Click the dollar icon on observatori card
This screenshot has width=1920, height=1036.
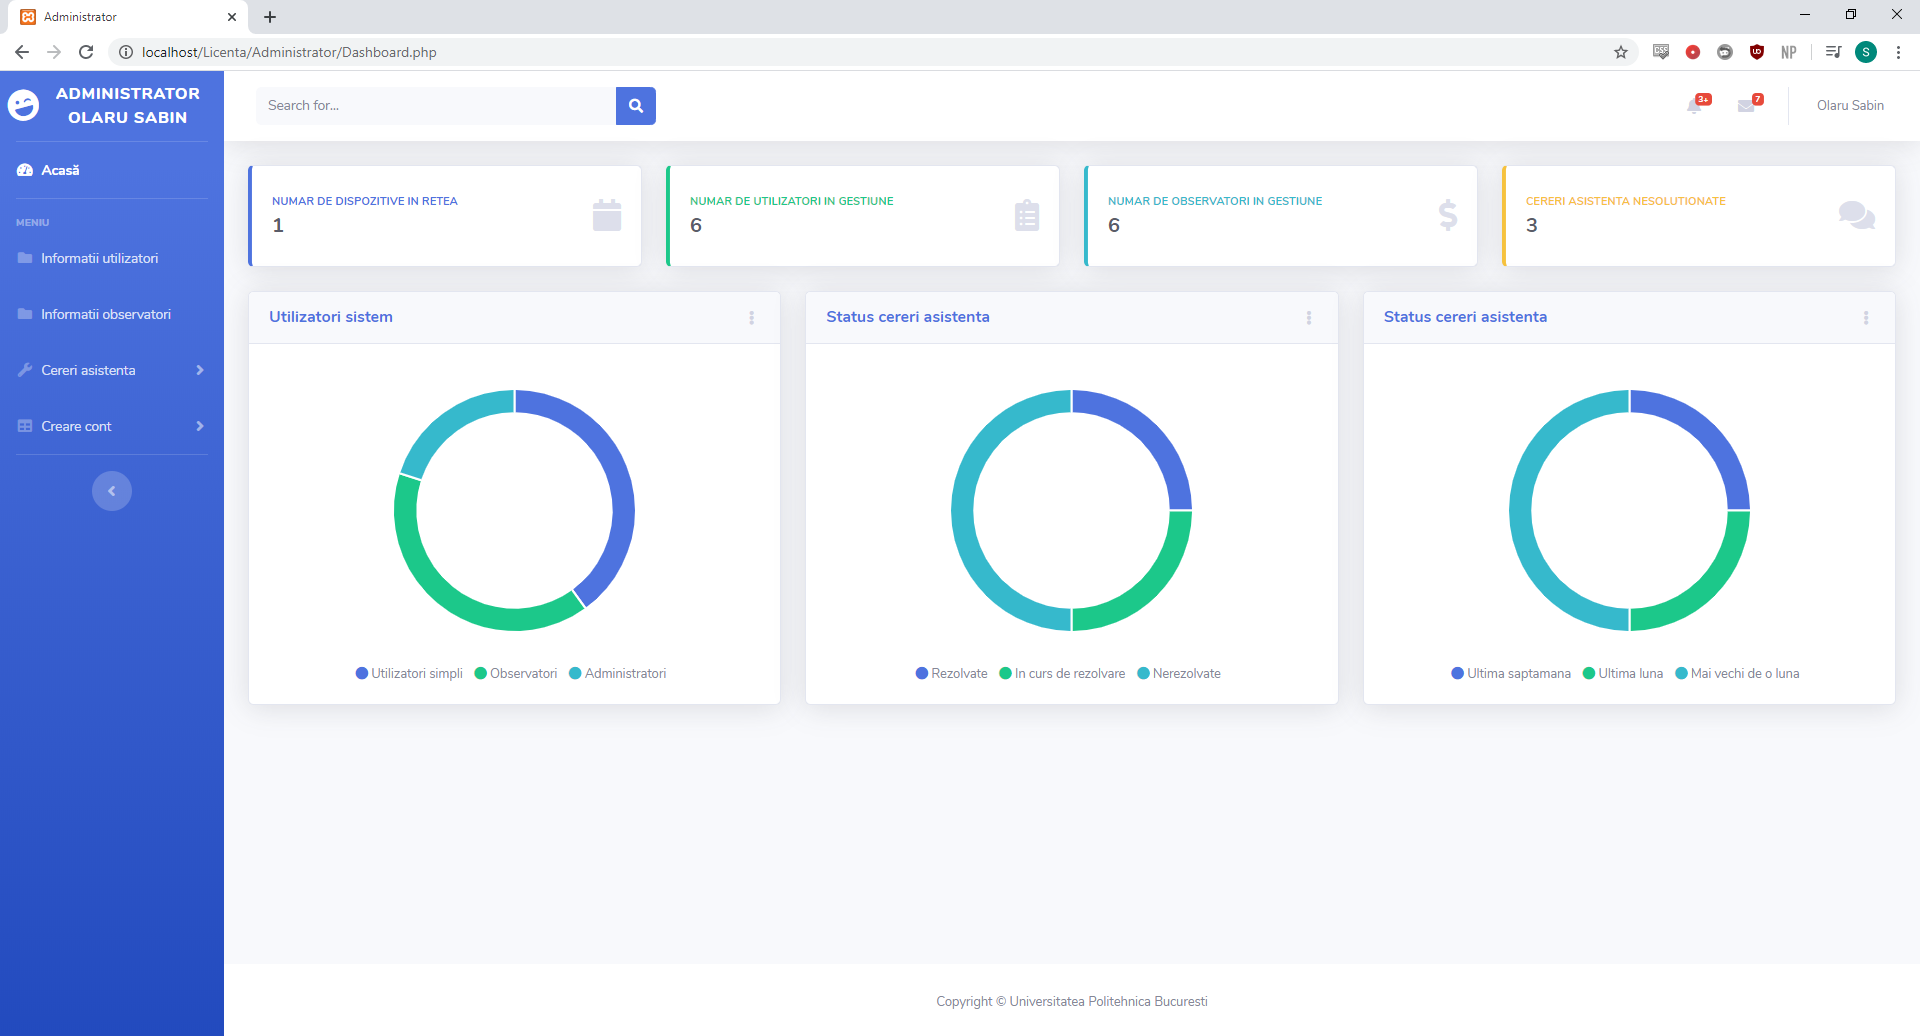click(x=1446, y=215)
